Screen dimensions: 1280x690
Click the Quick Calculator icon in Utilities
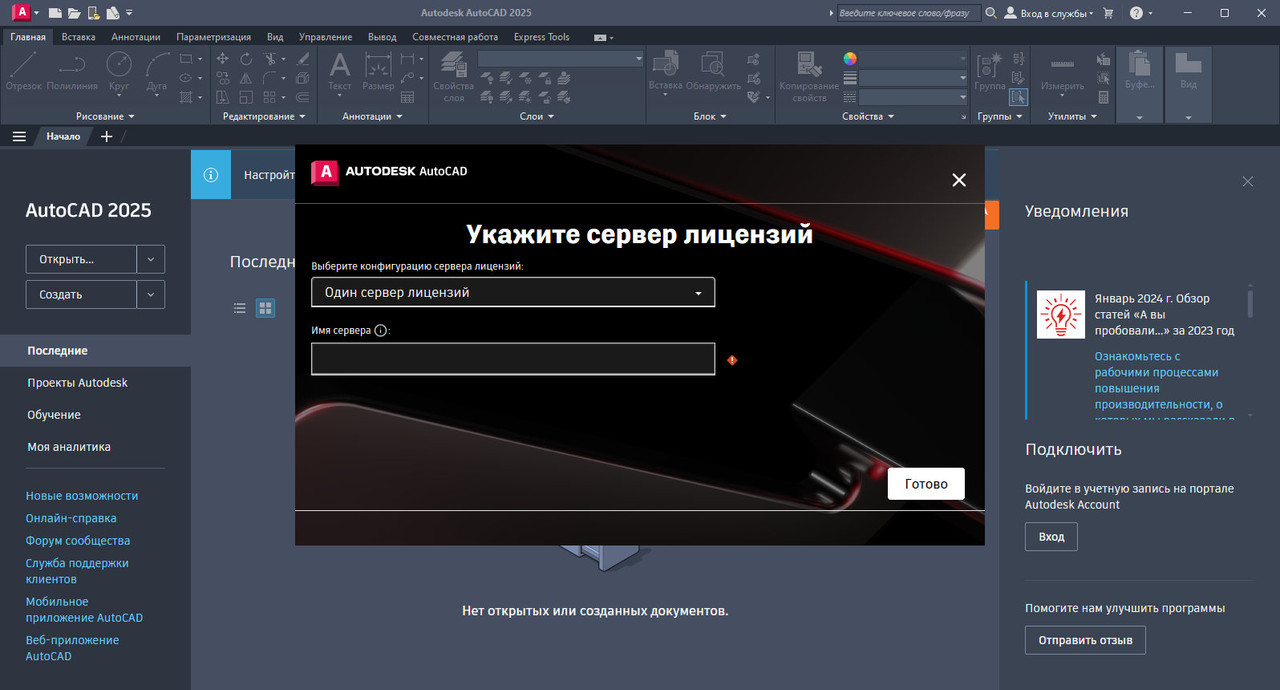tap(1103, 97)
